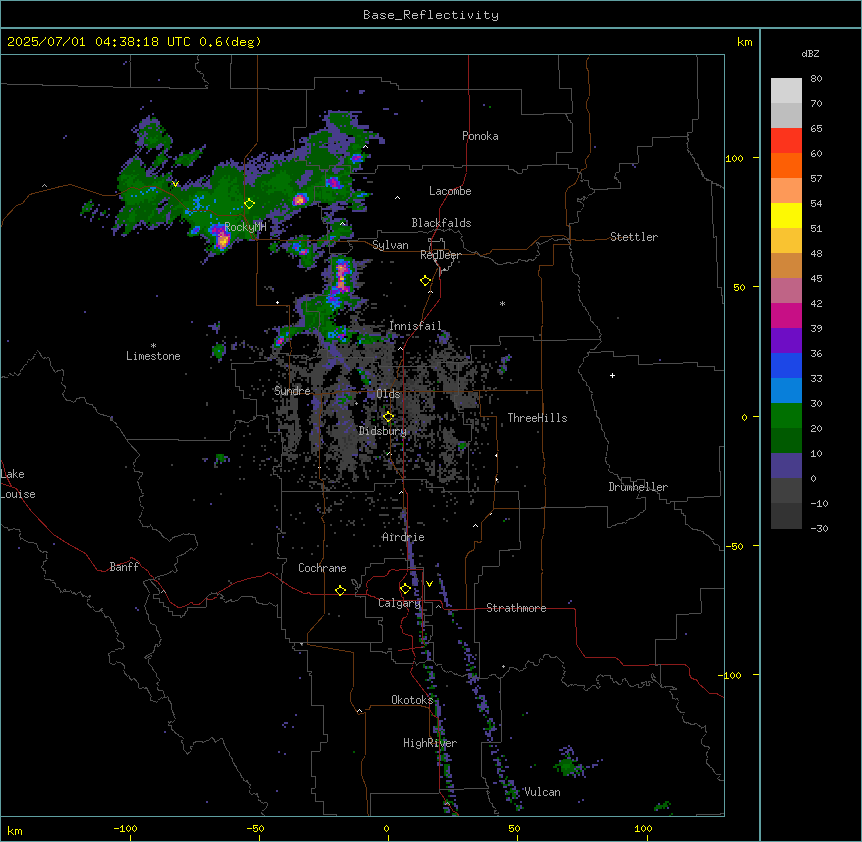
Task: Click the Sylvan label
Action: [x=390, y=245]
